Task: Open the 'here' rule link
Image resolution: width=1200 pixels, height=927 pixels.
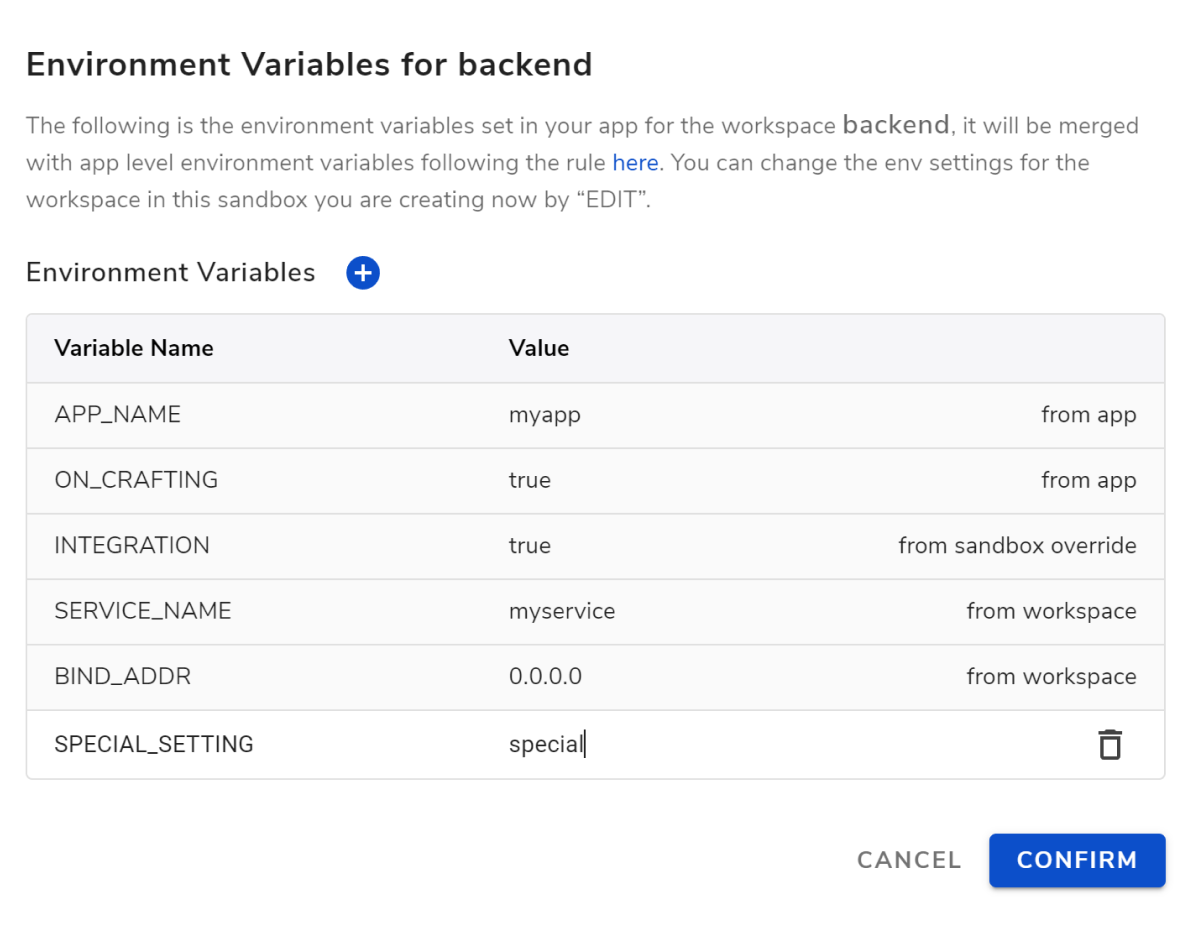Action: coord(635,162)
